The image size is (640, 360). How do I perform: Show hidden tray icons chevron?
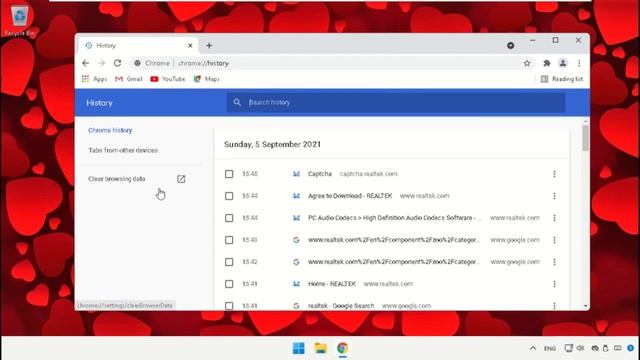pos(533,348)
